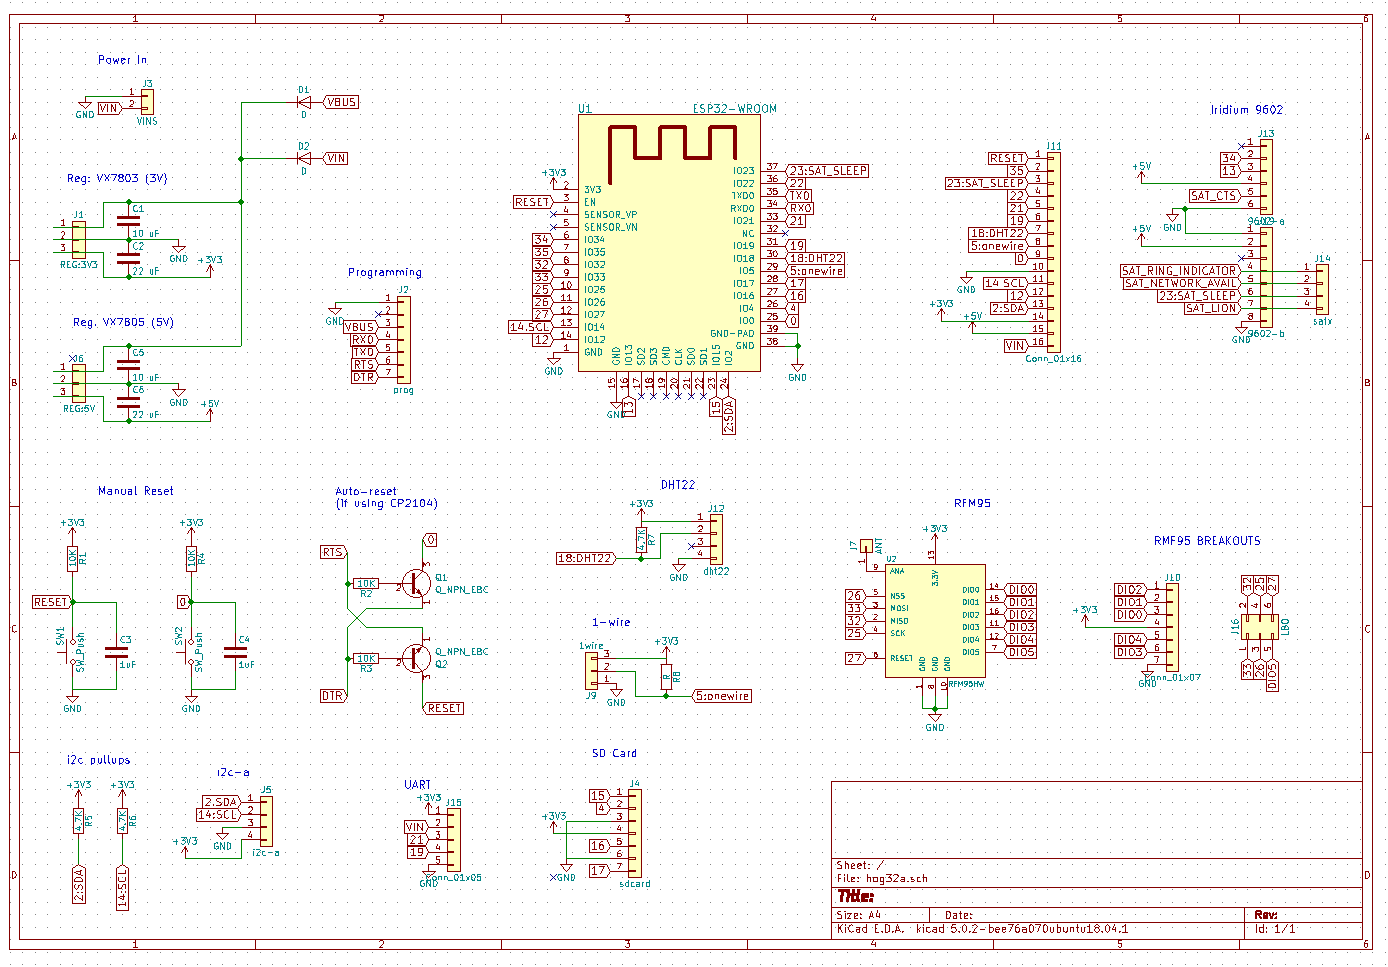Select the "1-wire" section title
The image size is (1388, 967).
click(x=611, y=622)
